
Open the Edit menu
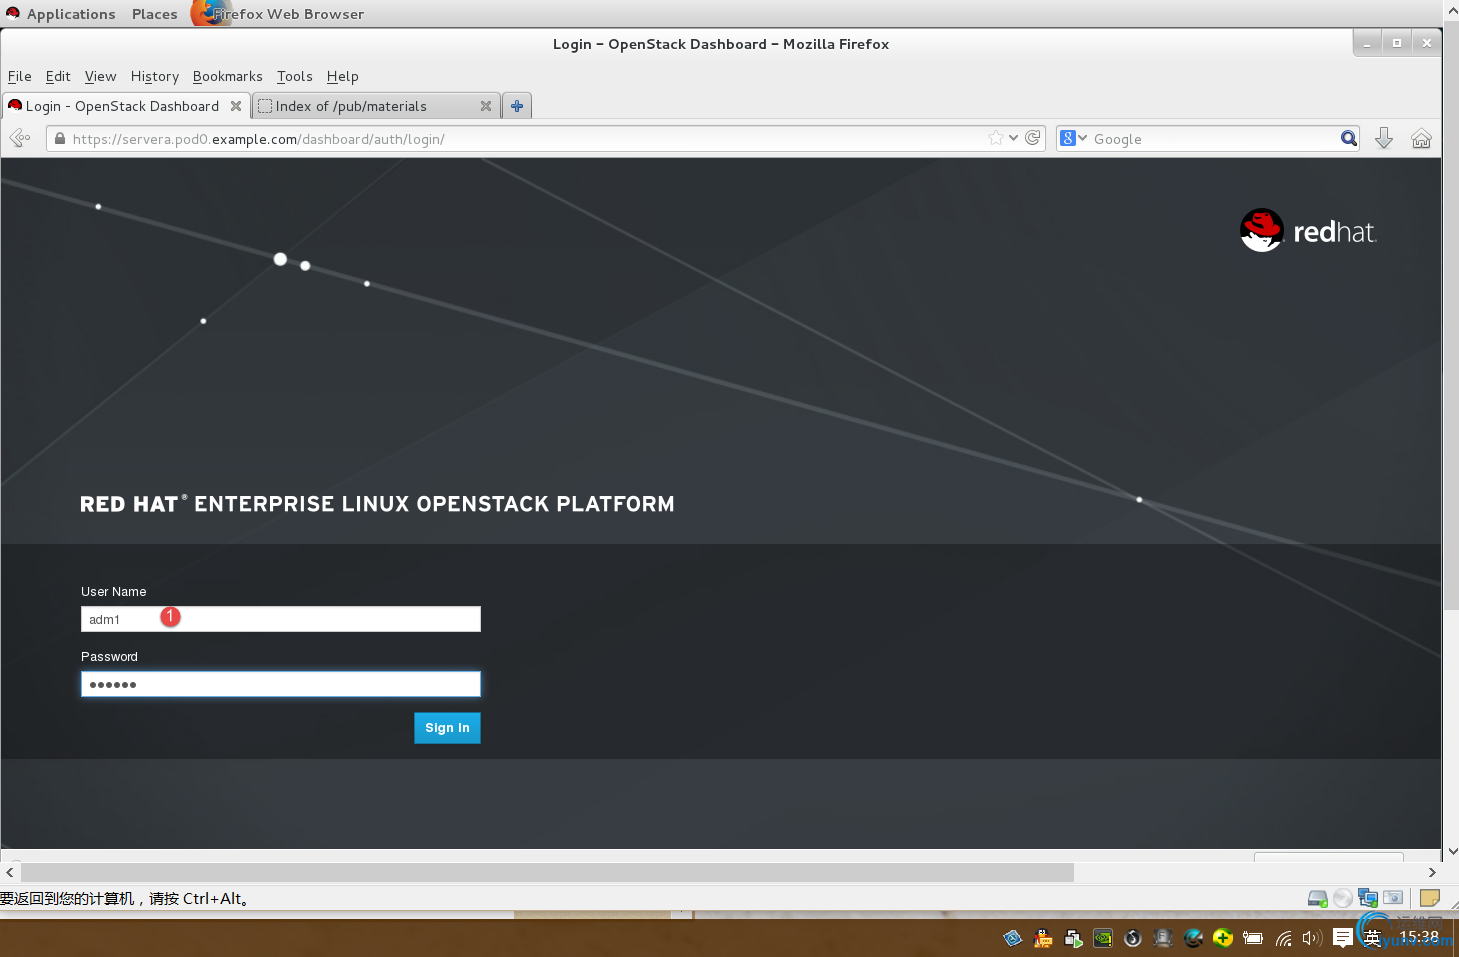tap(58, 76)
